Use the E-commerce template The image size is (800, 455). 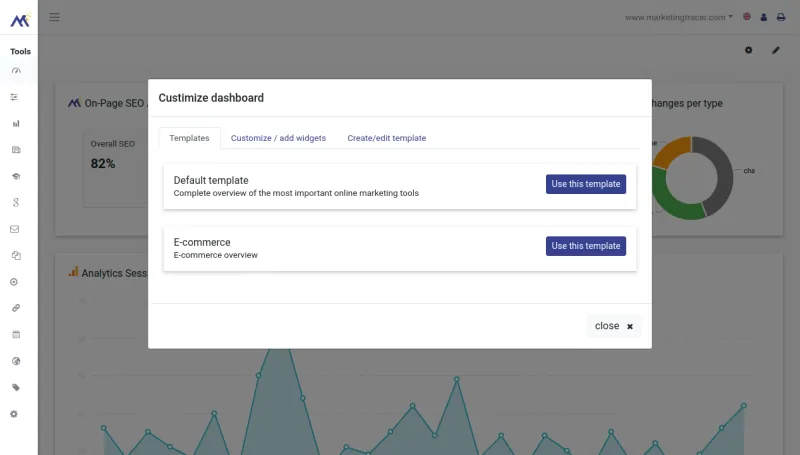tap(586, 246)
